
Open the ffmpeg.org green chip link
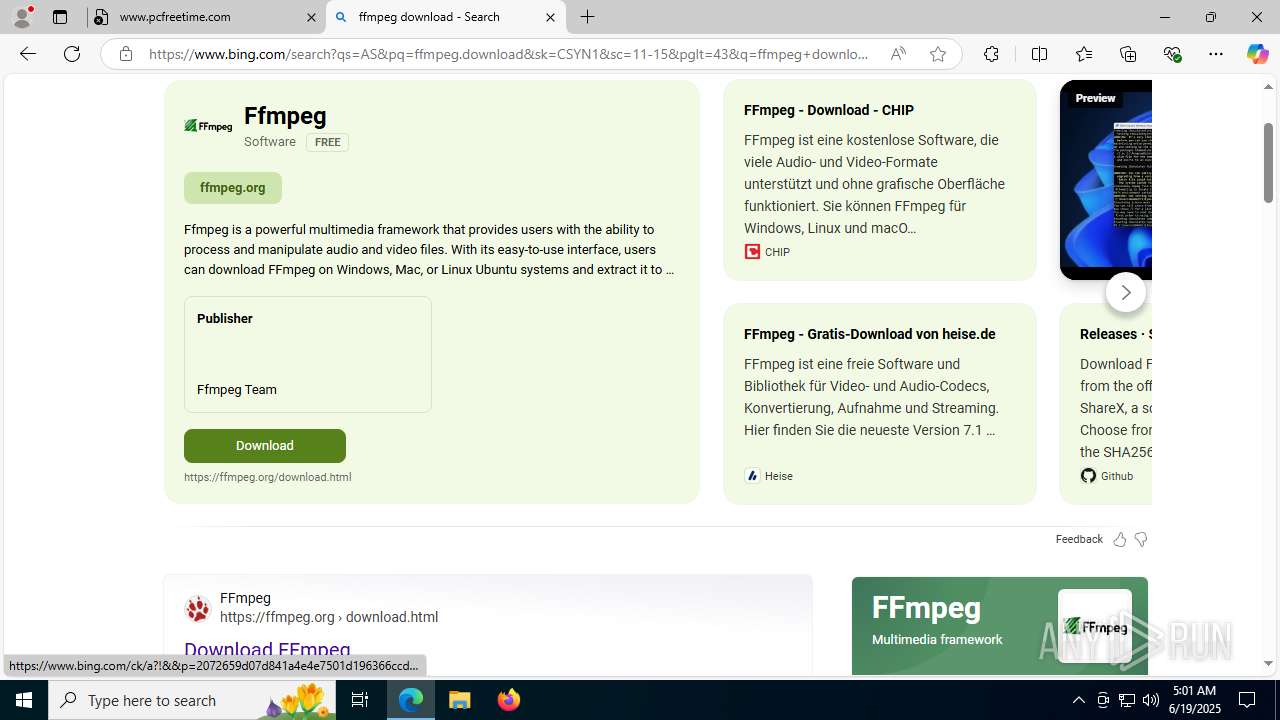[x=233, y=187]
